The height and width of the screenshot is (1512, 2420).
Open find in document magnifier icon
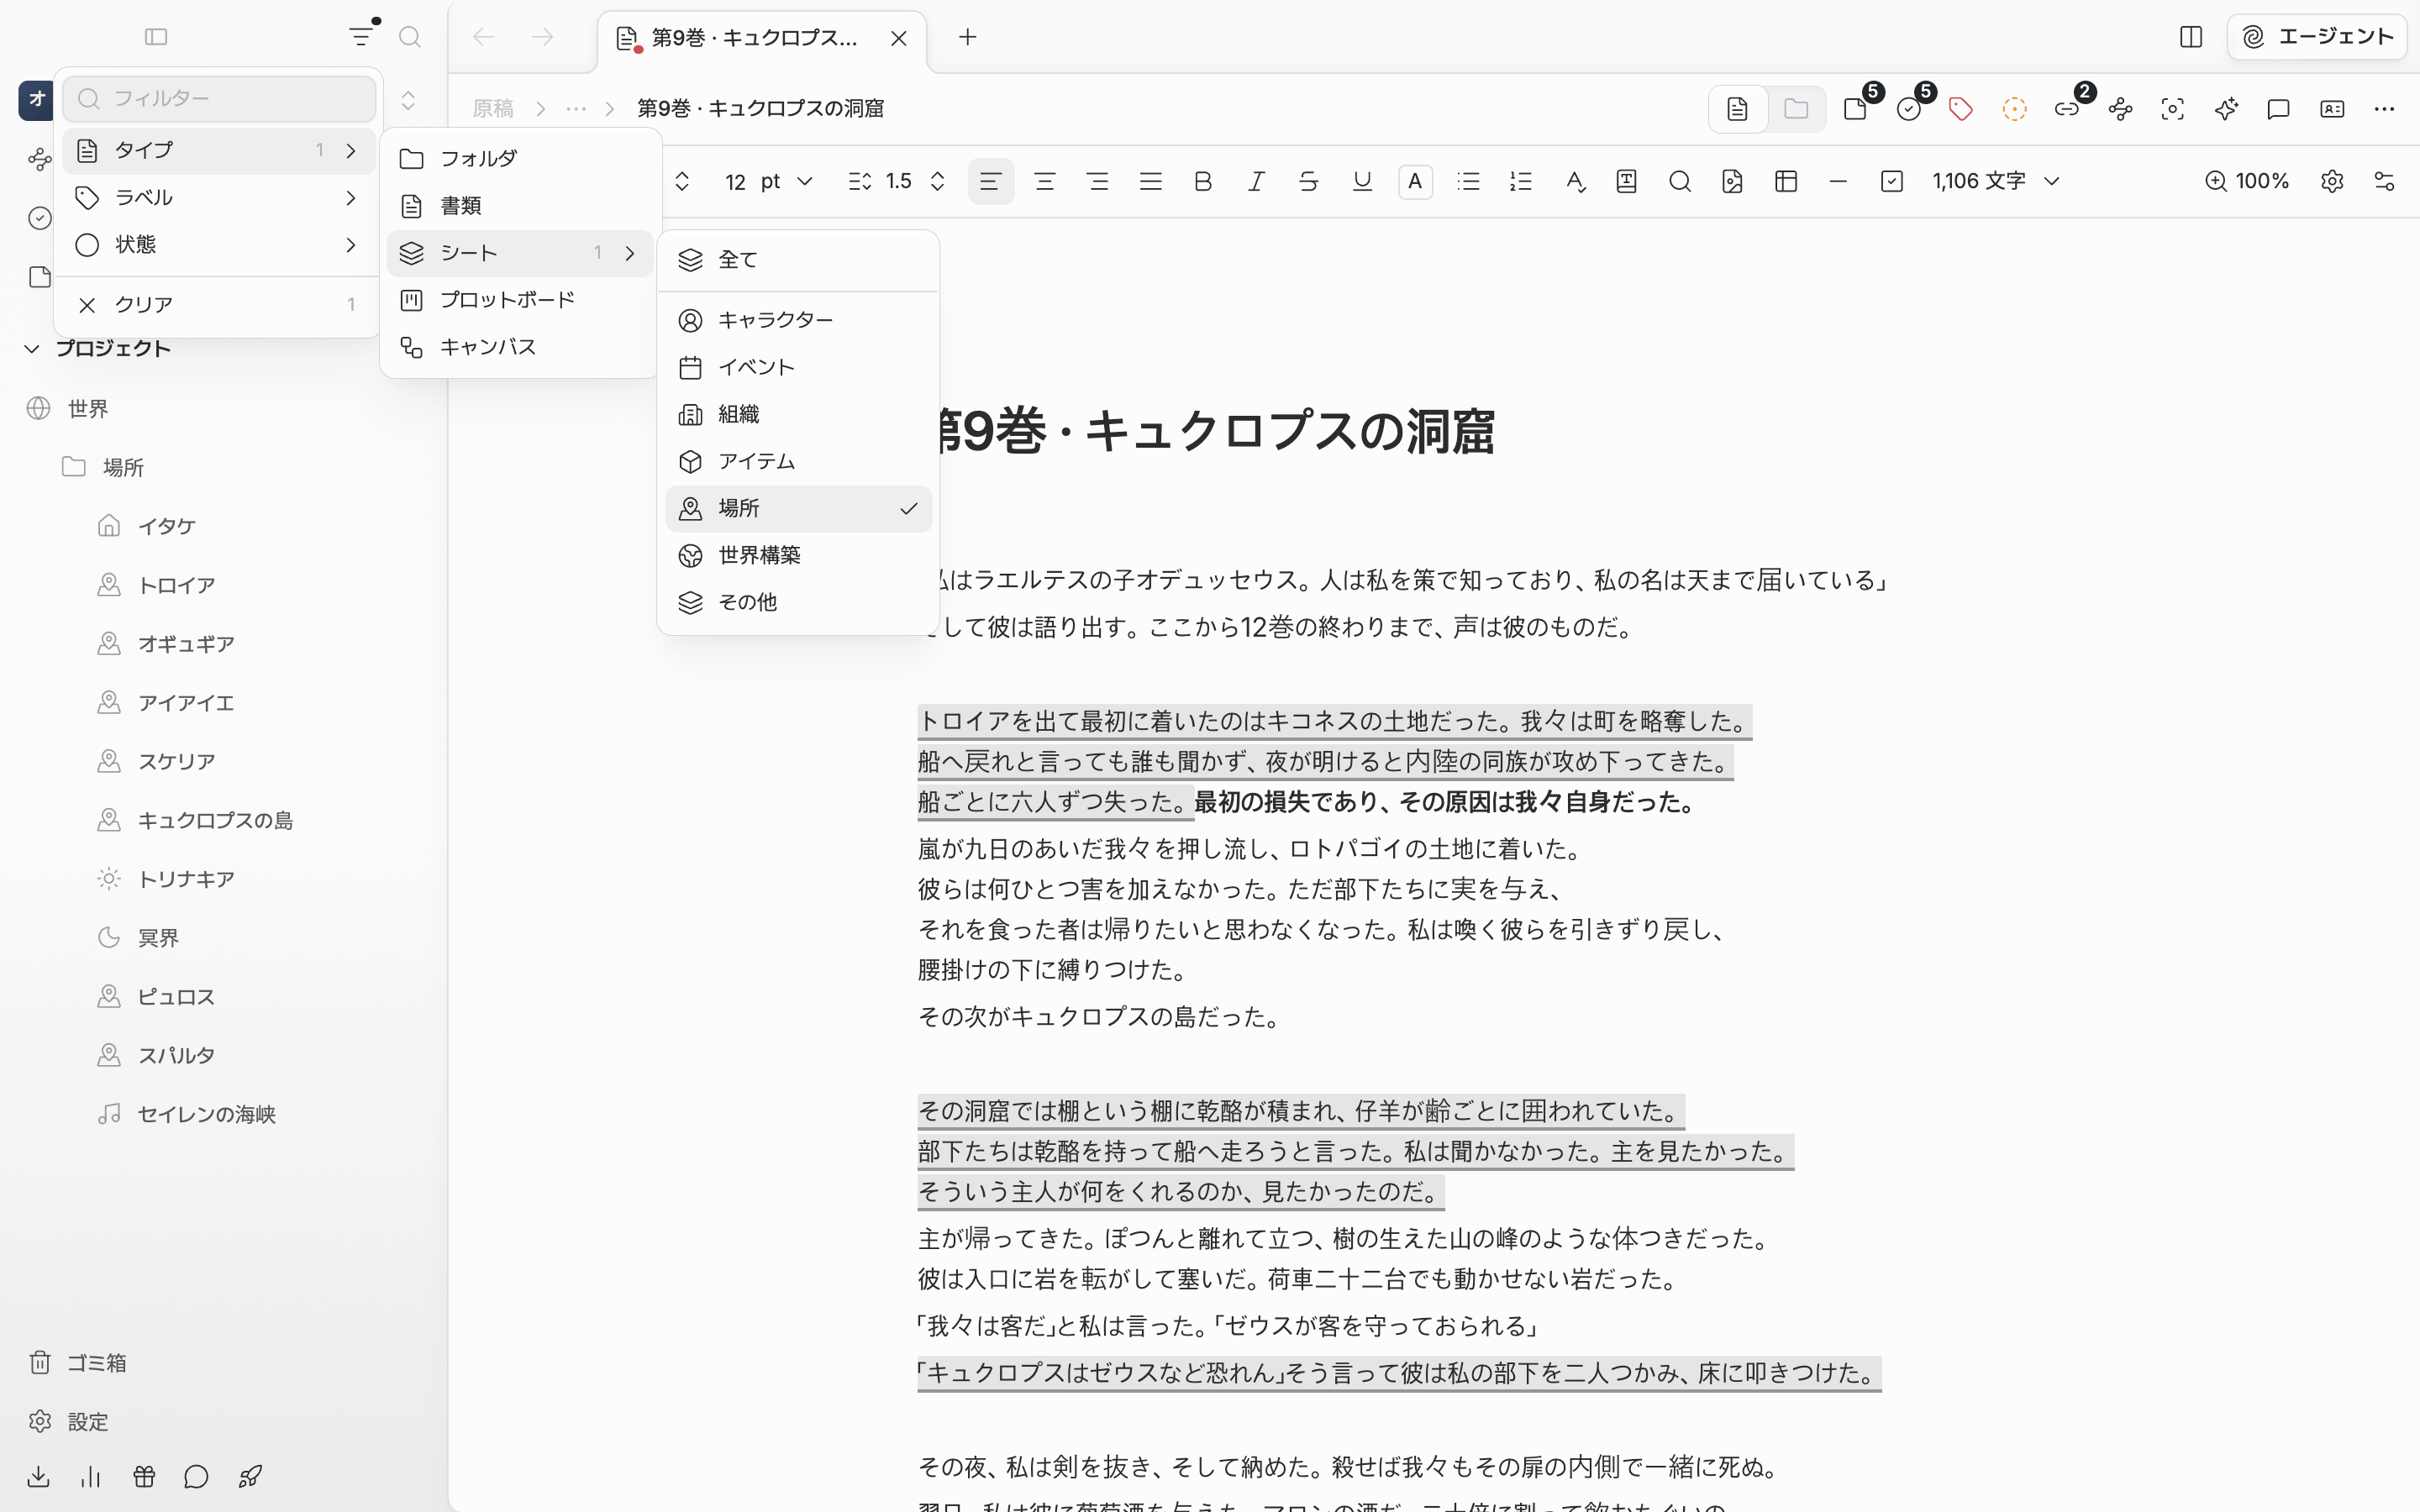[x=1680, y=181]
